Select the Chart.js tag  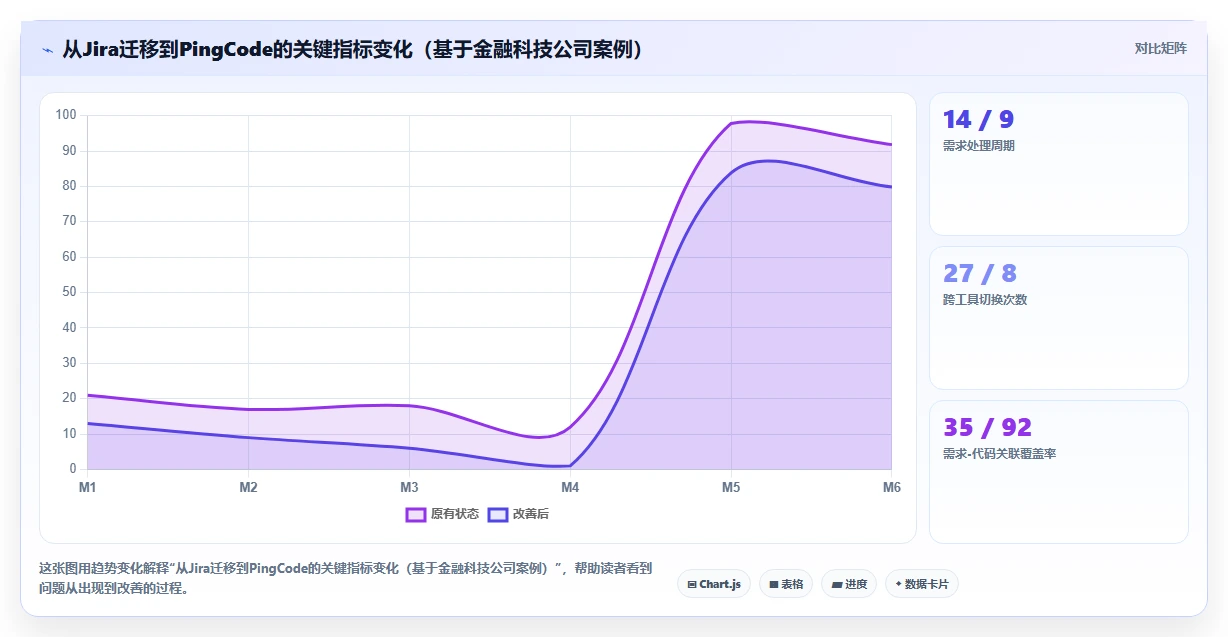[714, 584]
